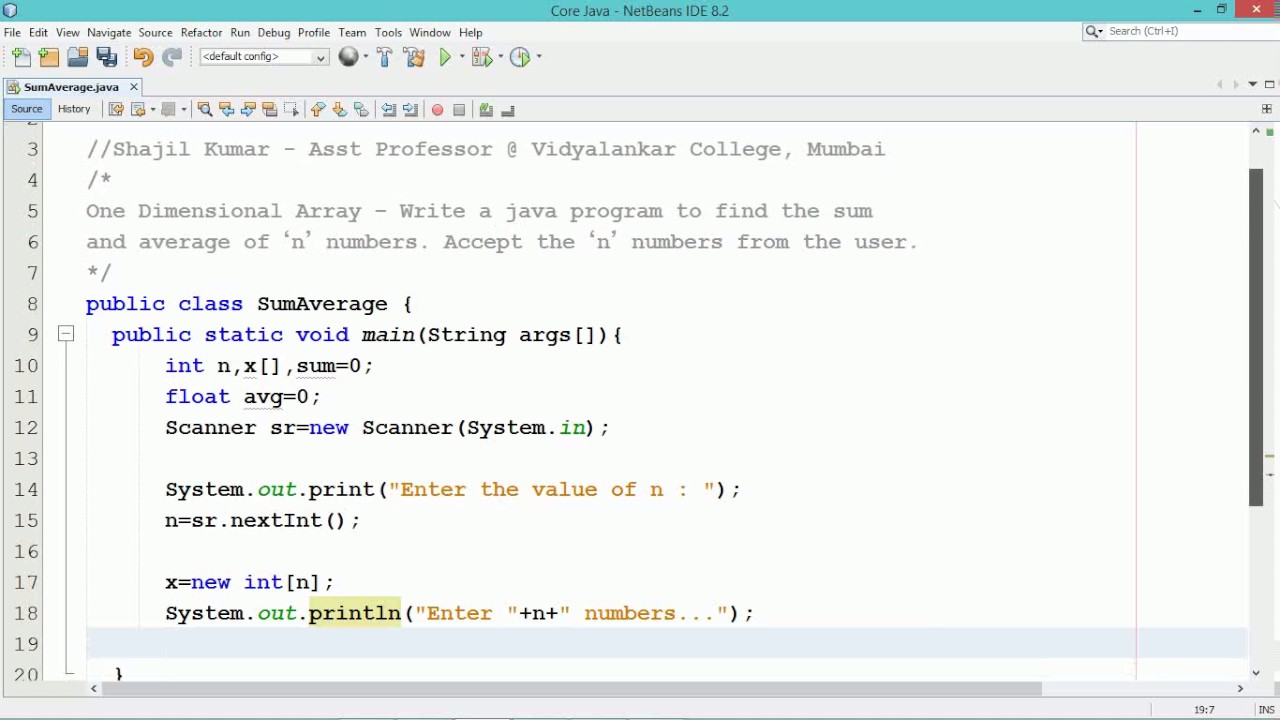Open the dropdown arrow beside the globe icon
Image resolution: width=1280 pixels, height=720 pixels.
click(x=365, y=57)
